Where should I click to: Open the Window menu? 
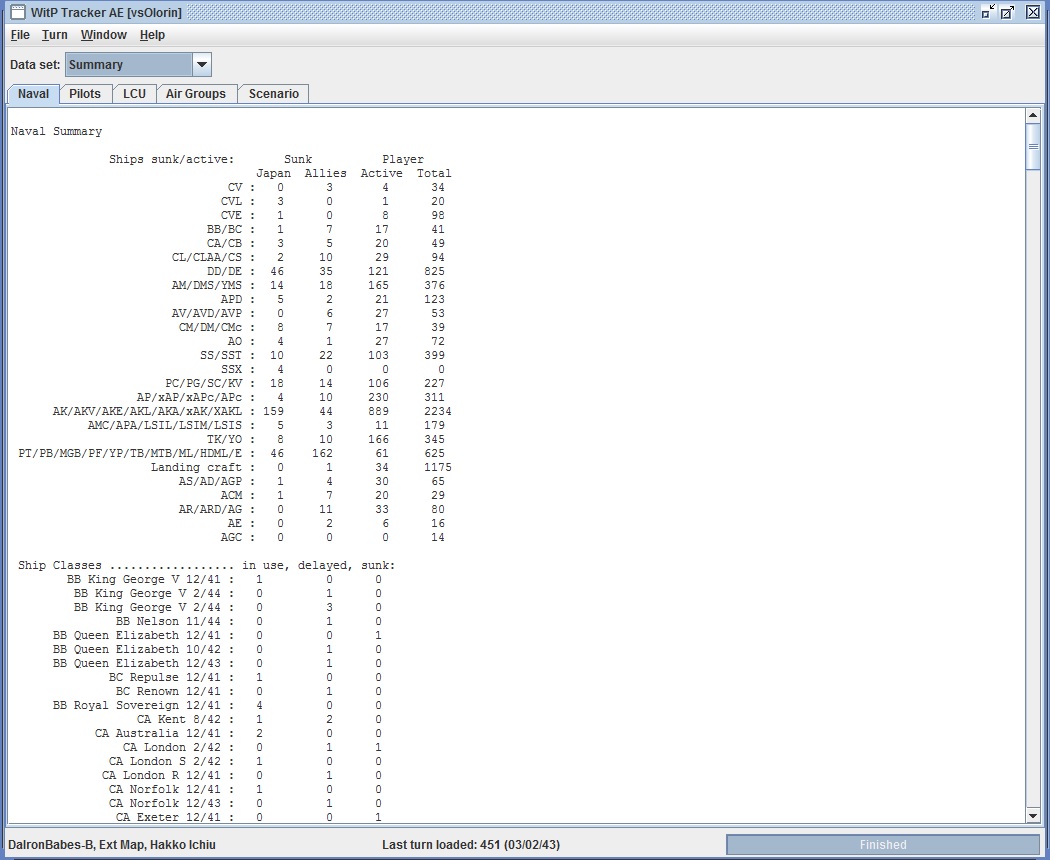103,35
